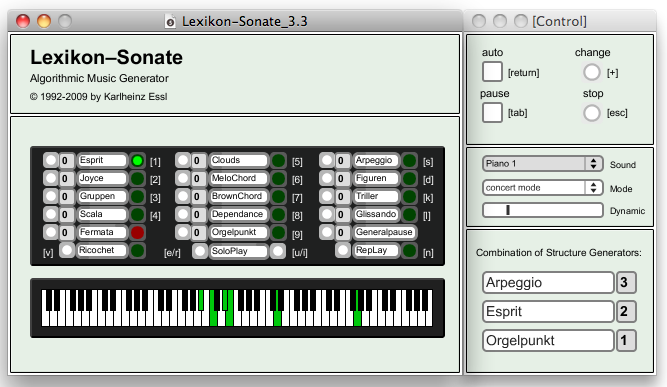The width and height of the screenshot is (667, 387).
Task: Adjust the Dynamic slider
Action: click(x=543, y=210)
